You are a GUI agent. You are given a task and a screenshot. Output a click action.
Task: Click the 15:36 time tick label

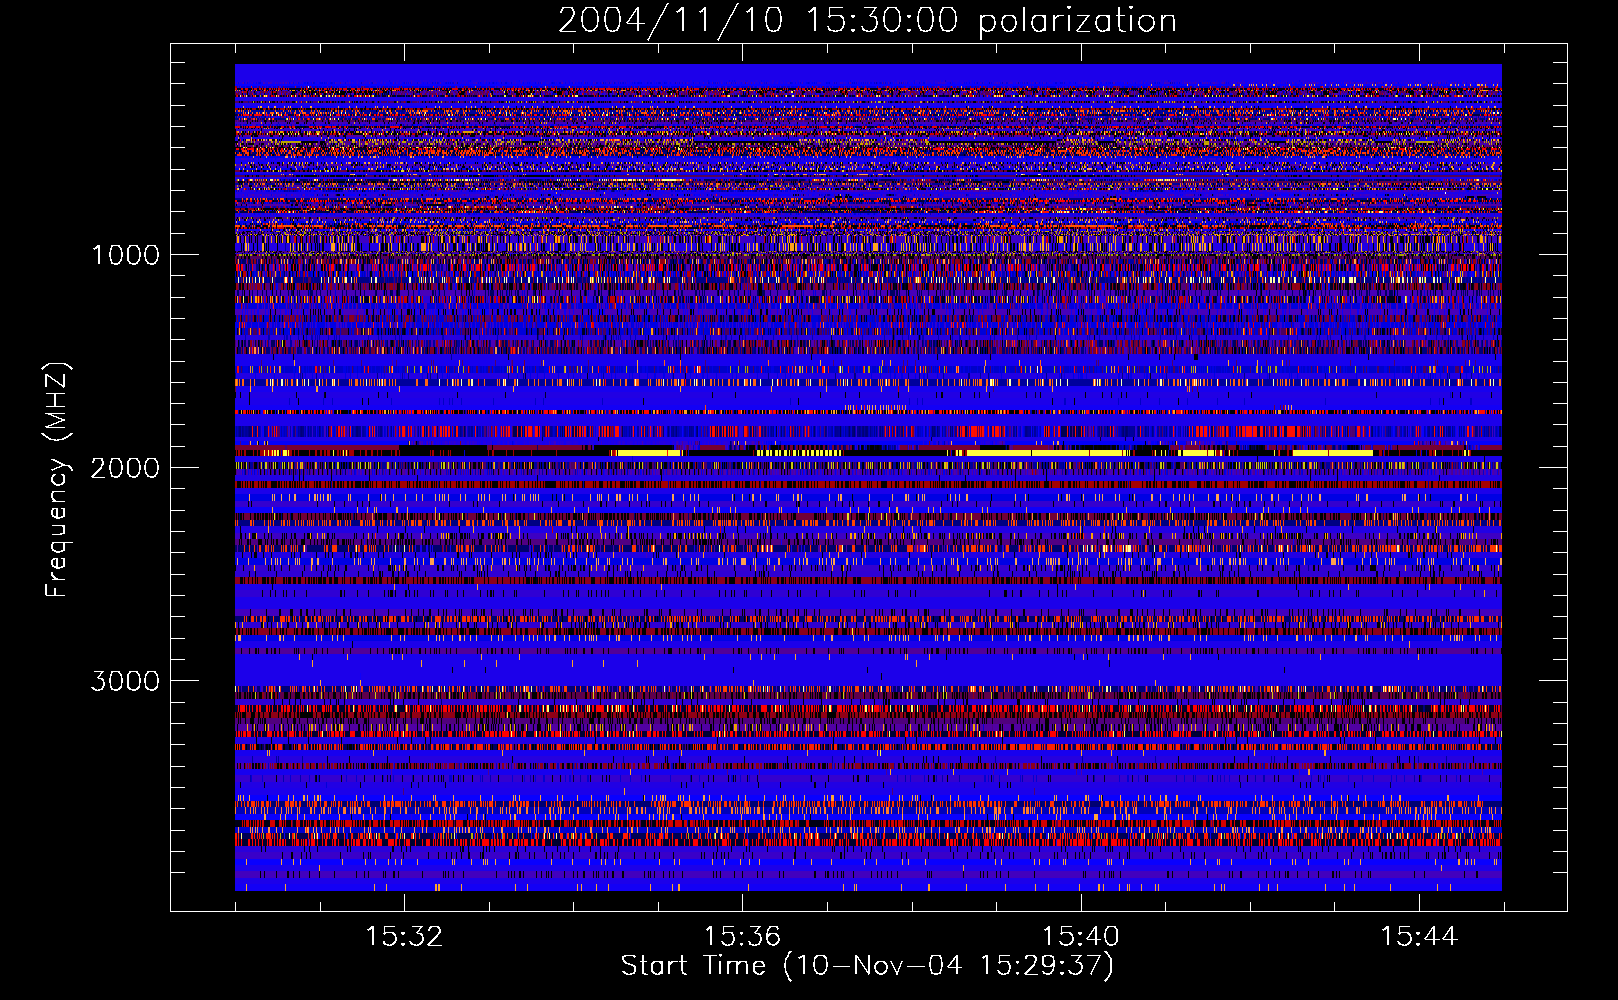coord(742,937)
